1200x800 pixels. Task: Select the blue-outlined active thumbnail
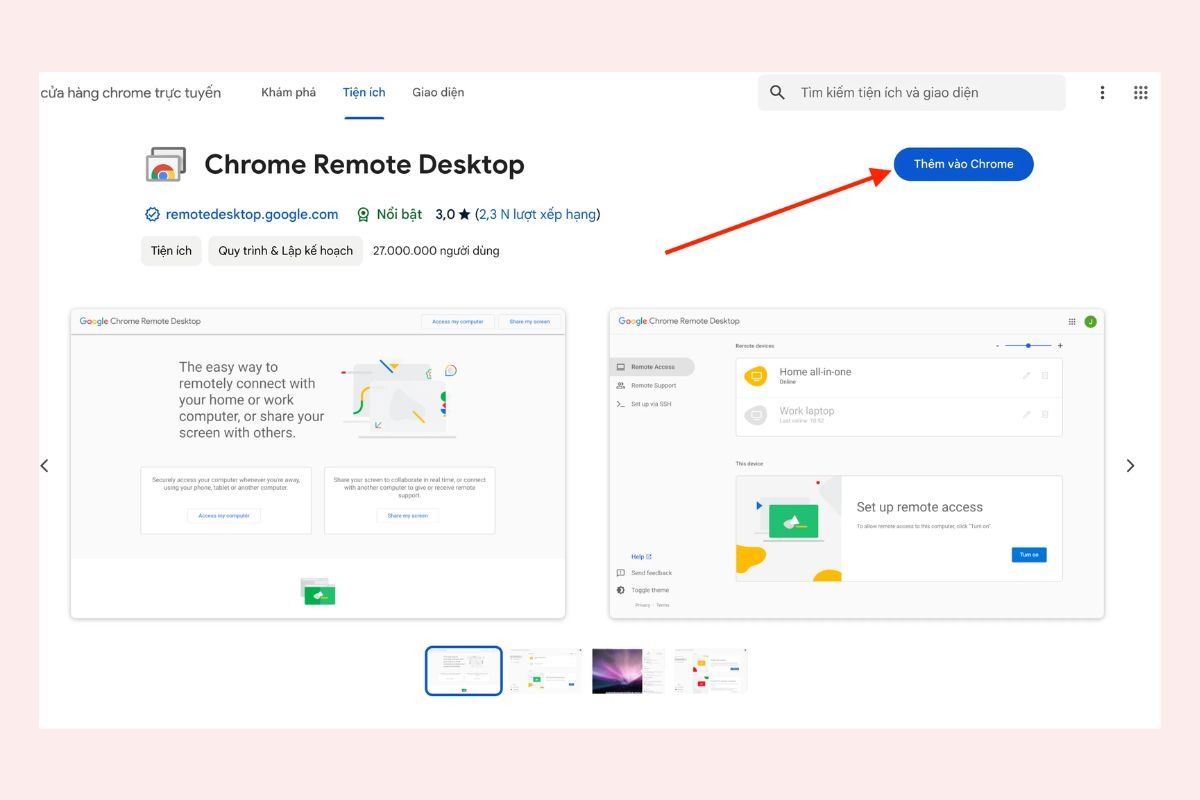[463, 670]
